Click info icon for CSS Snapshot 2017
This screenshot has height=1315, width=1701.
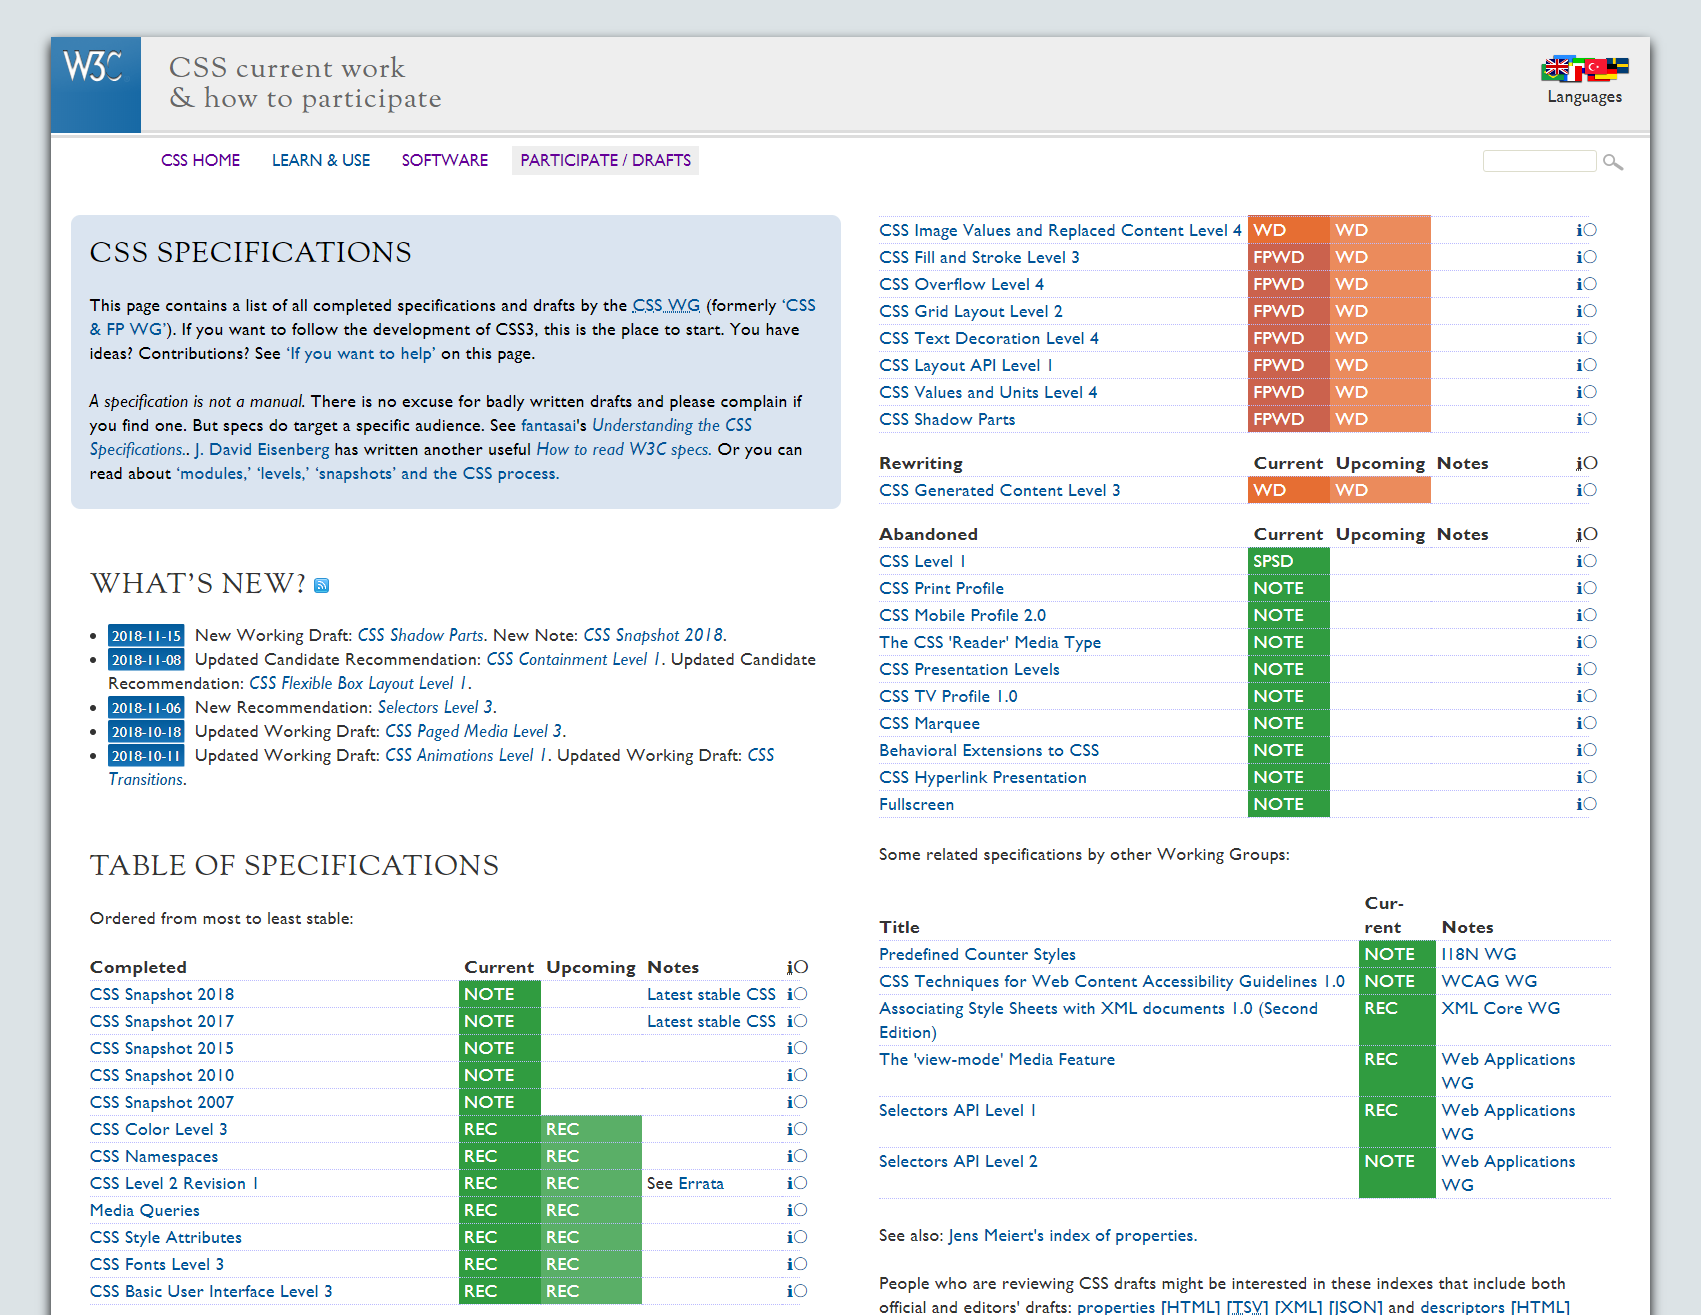tap(797, 1021)
